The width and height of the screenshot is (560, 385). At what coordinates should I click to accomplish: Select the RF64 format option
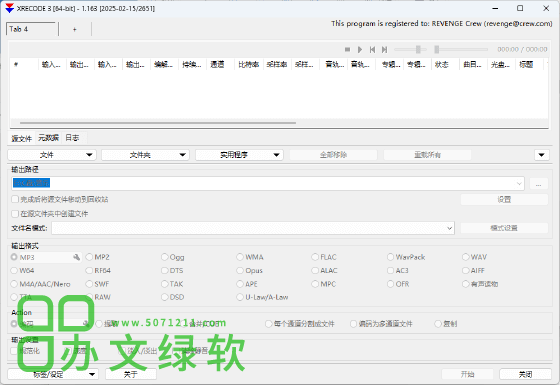point(98,271)
